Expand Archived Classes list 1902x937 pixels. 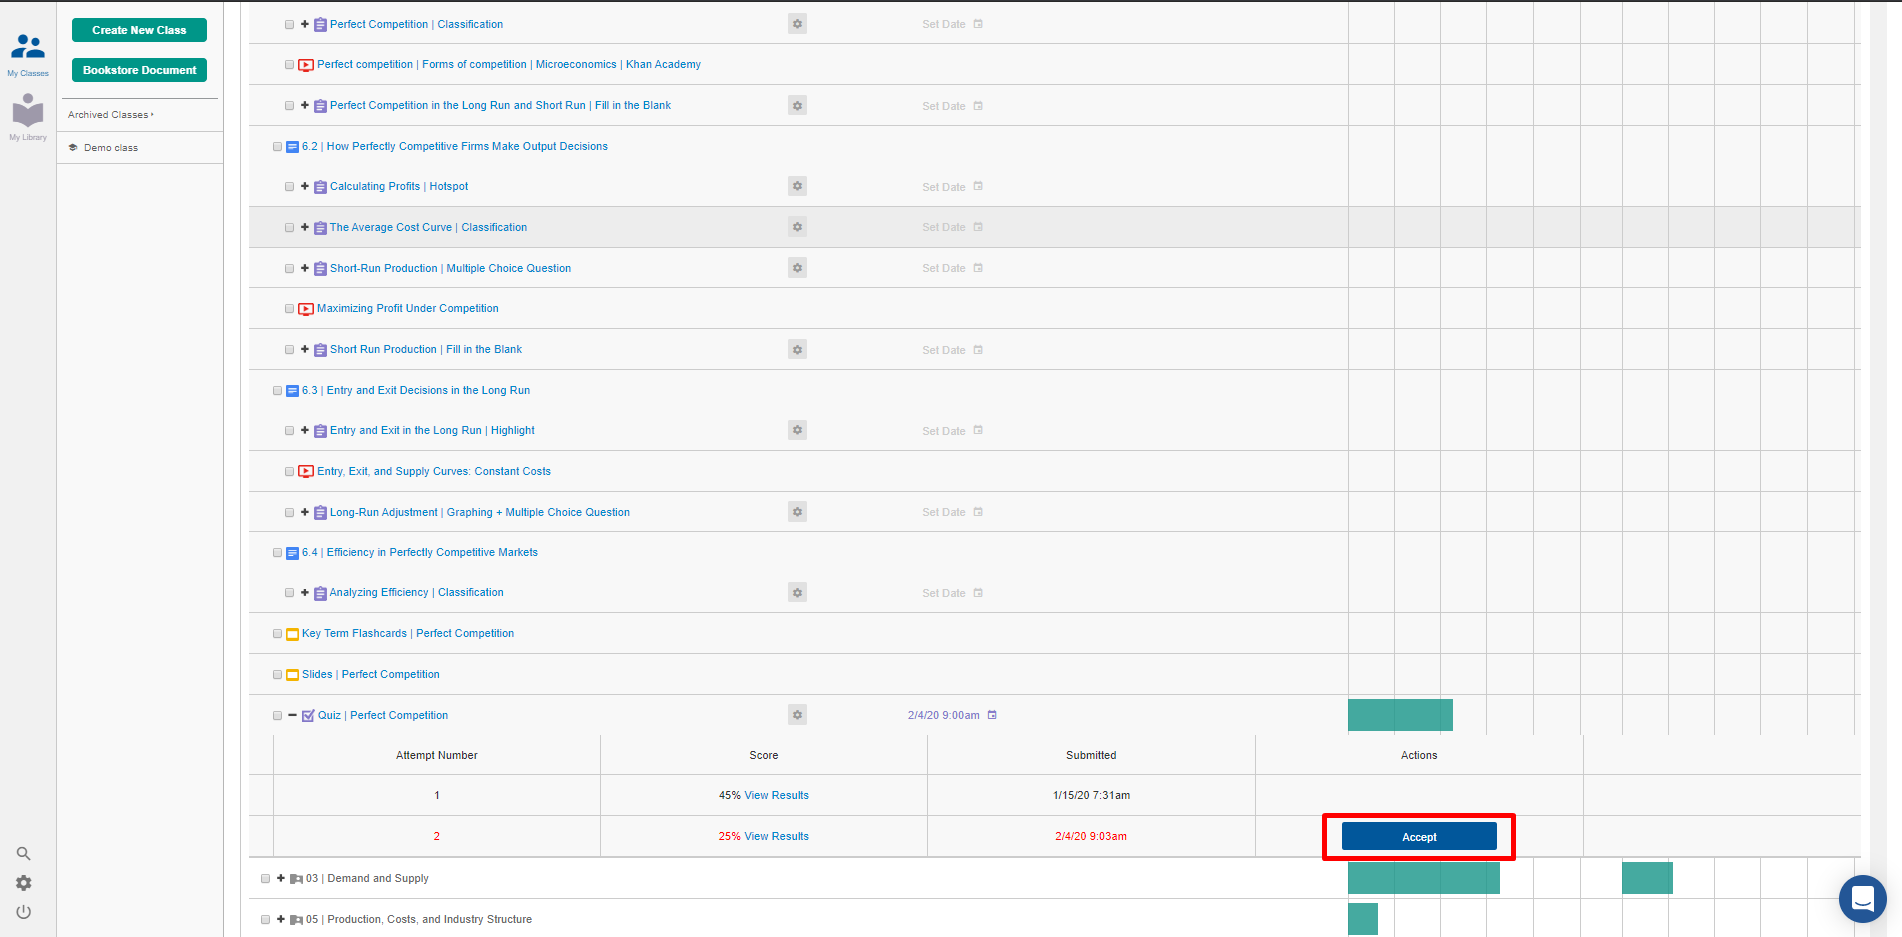point(111,115)
